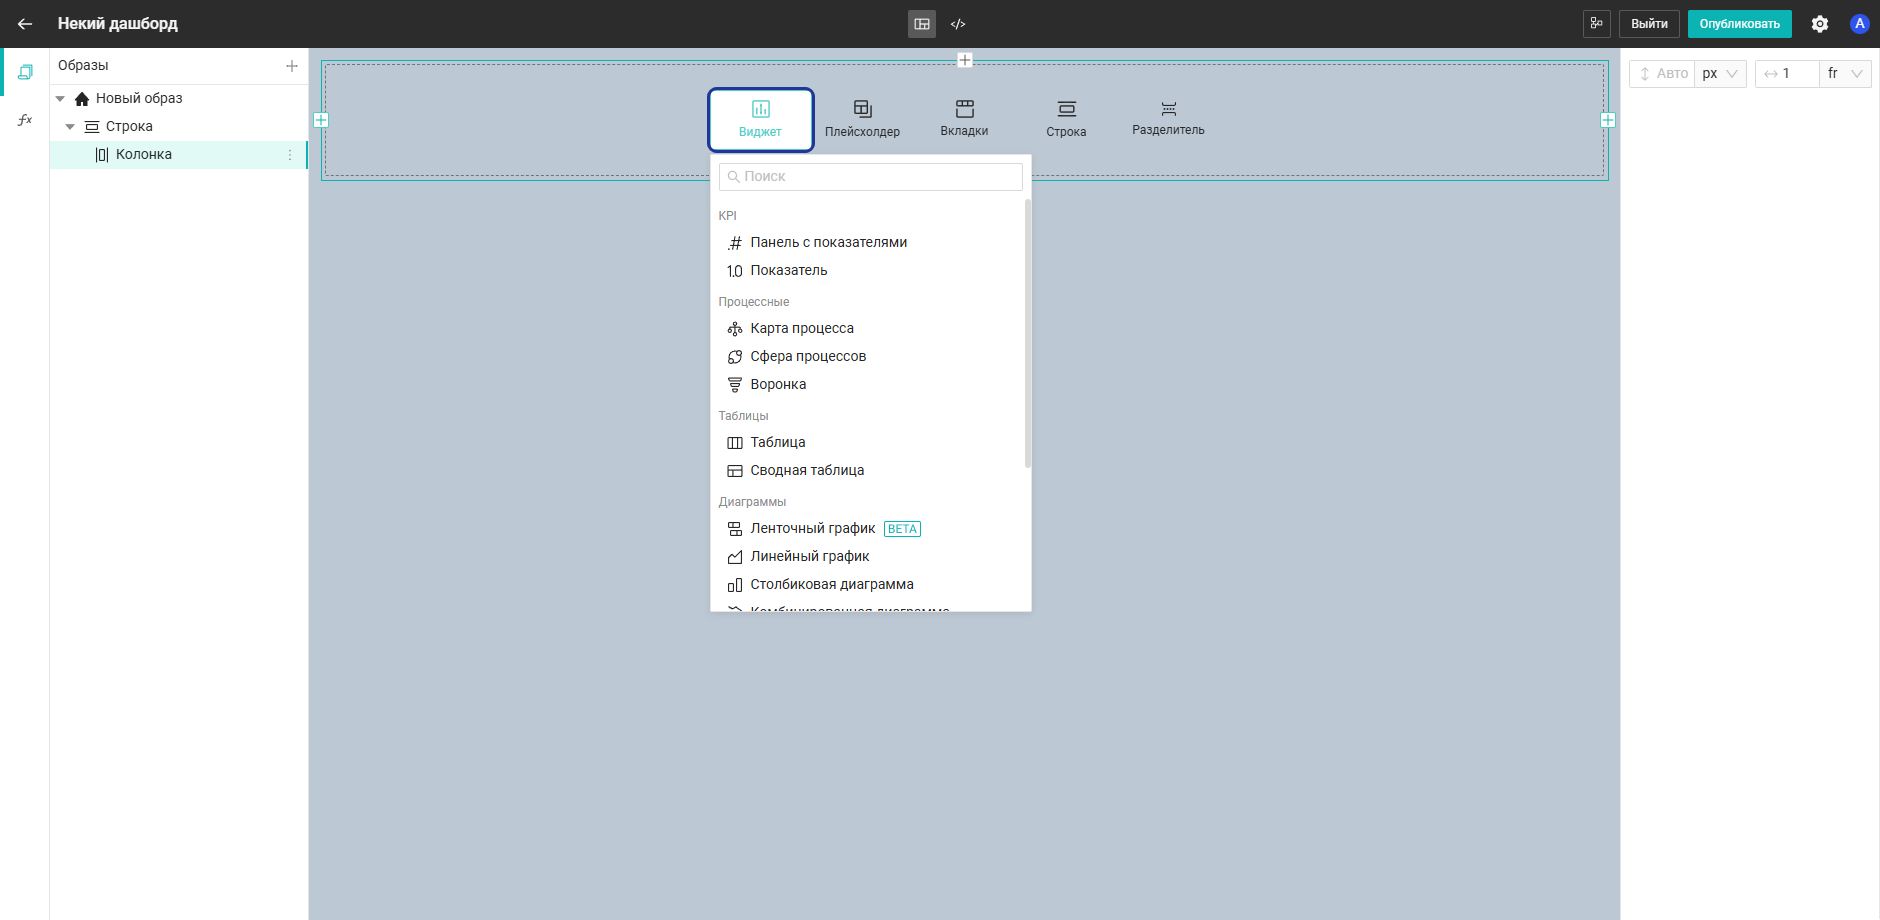Collapse Новый образ tree node
Viewport: 1880px width, 920px height.
[x=61, y=99]
